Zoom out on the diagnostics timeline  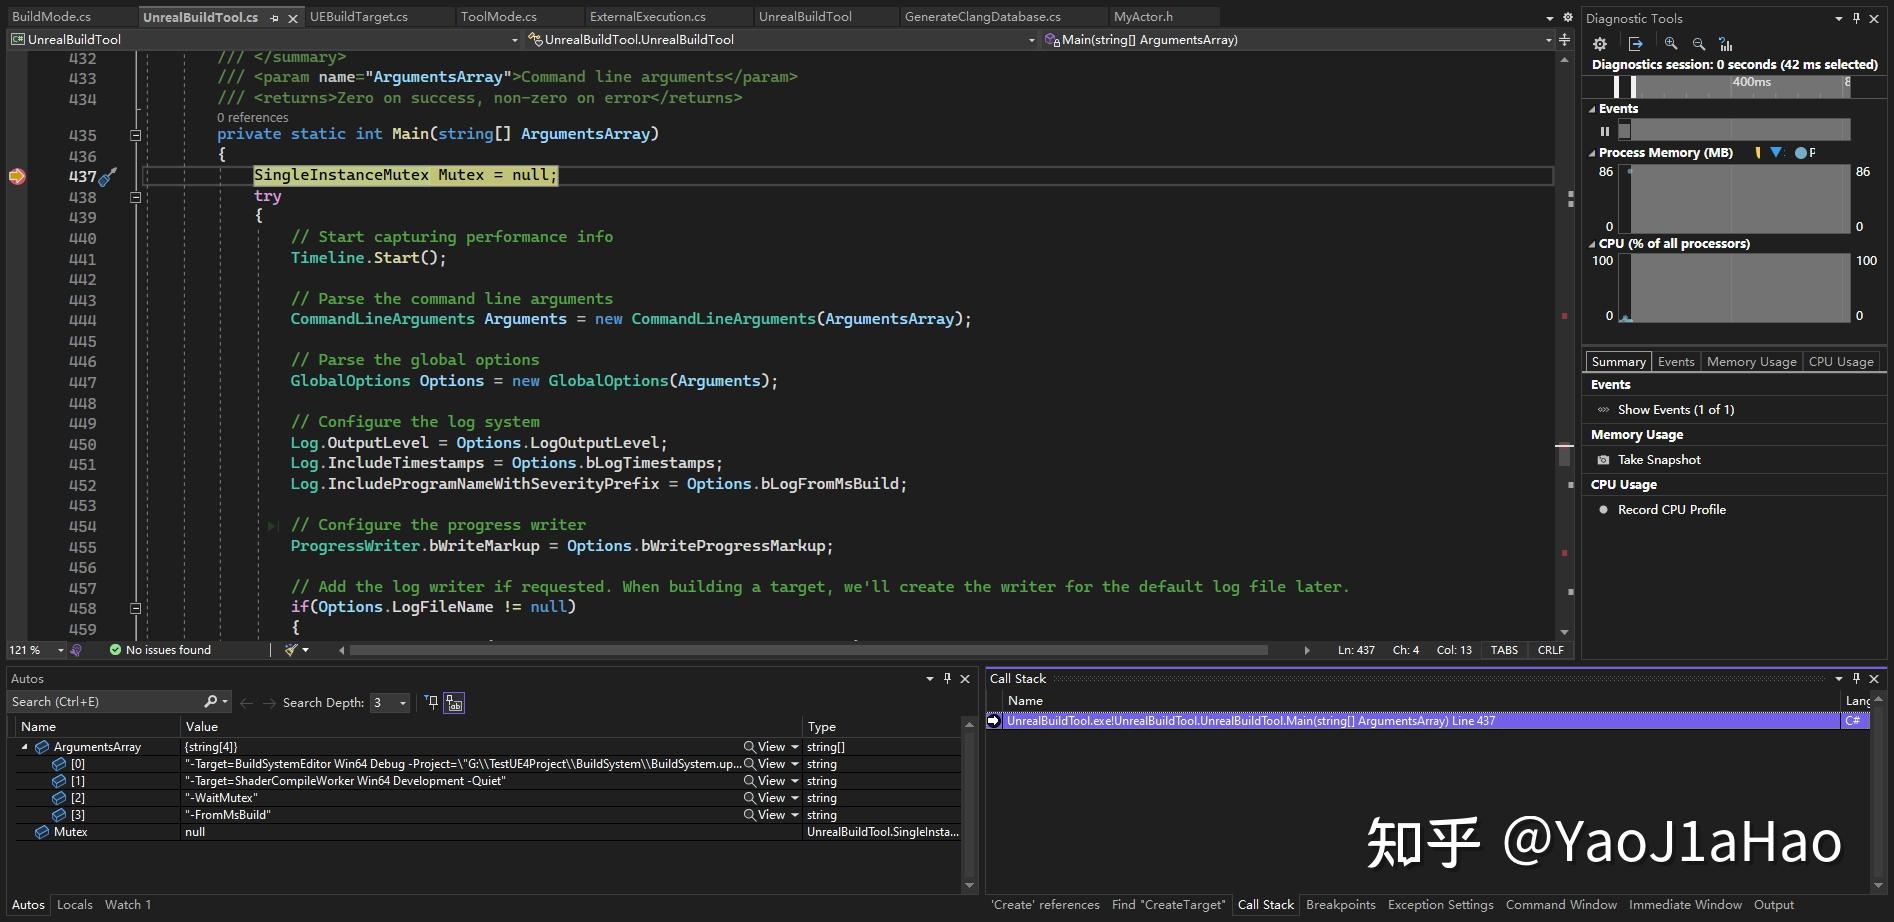(x=1698, y=44)
